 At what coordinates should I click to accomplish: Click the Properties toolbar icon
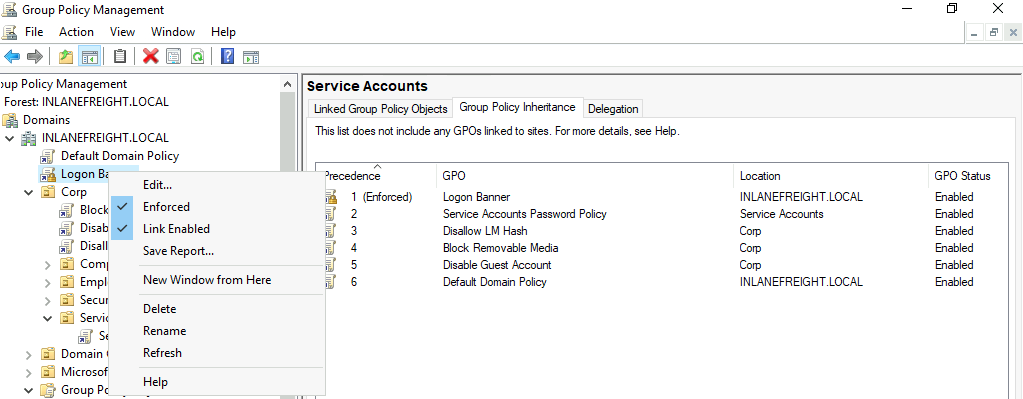pyautogui.click(x=173, y=57)
